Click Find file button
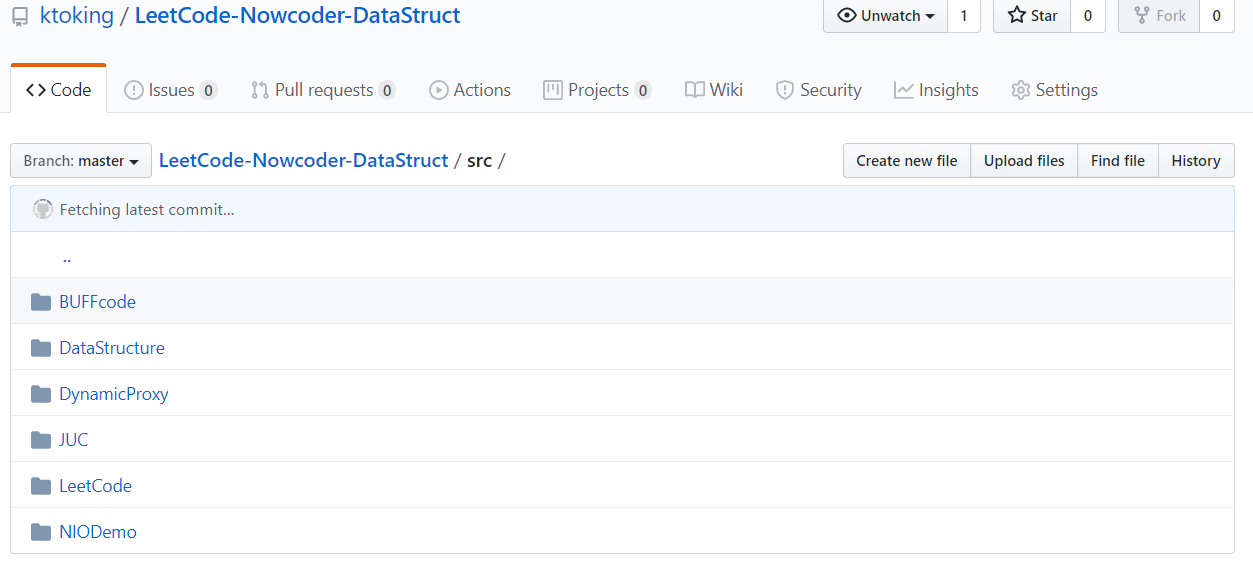The width and height of the screenshot is (1253, 573). pos(1118,161)
